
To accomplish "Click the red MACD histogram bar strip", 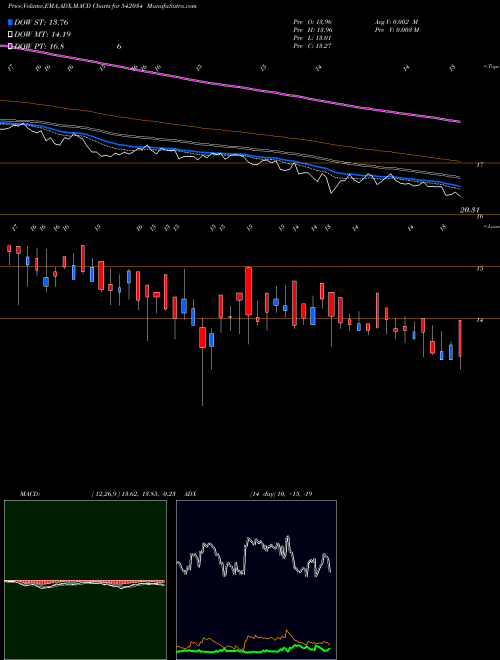I will 84,582.
